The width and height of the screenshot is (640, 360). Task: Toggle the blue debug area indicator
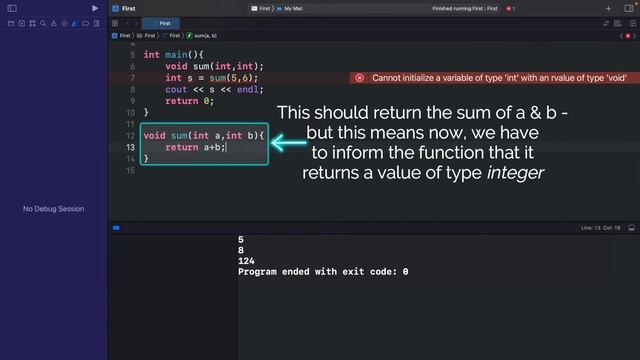[x=116, y=228]
